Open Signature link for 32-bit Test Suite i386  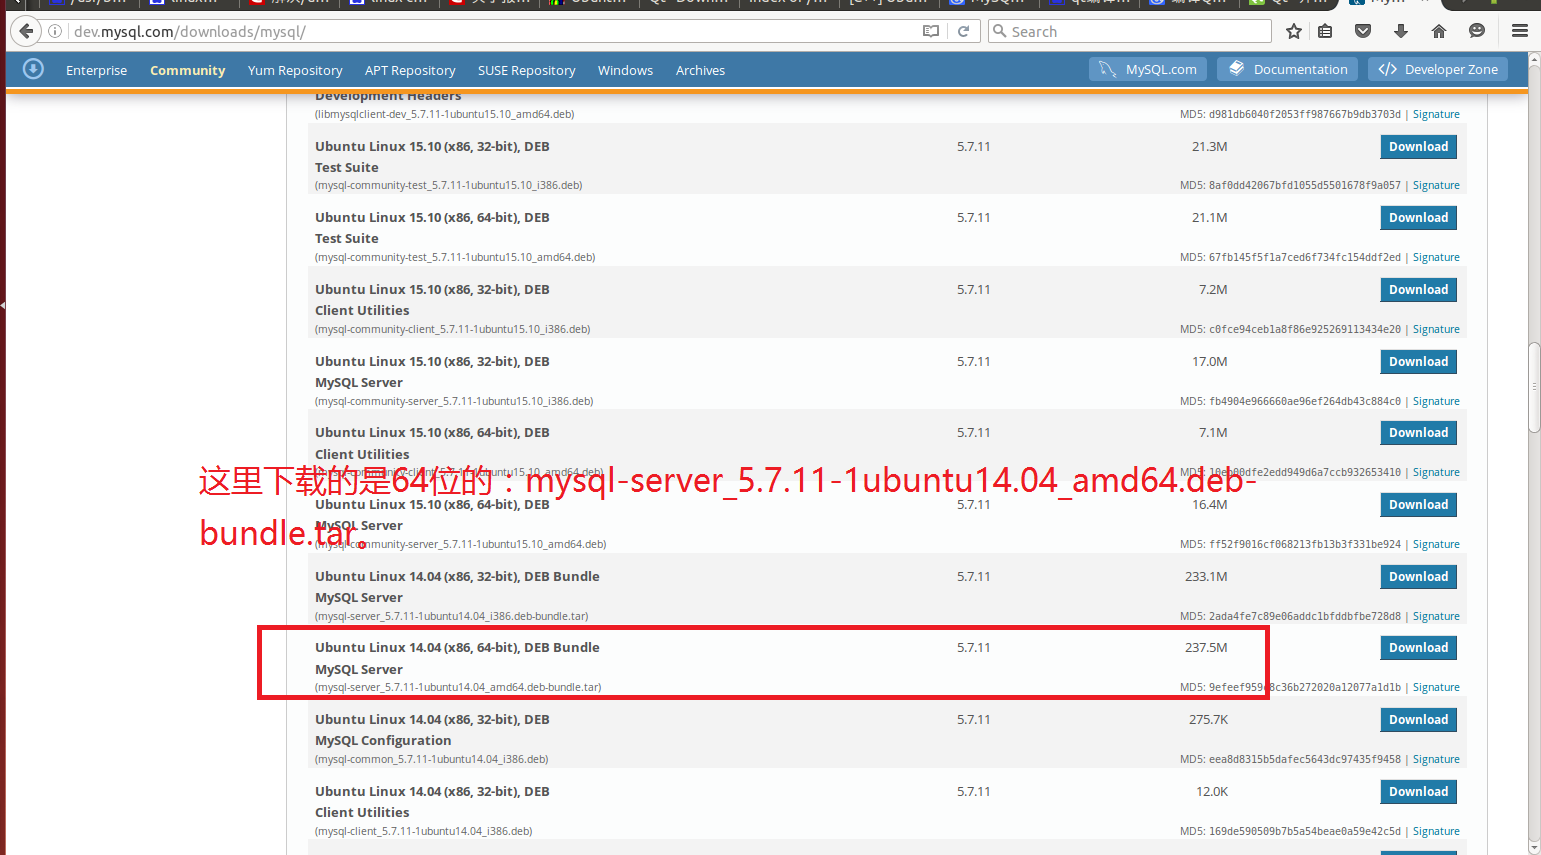point(1436,185)
